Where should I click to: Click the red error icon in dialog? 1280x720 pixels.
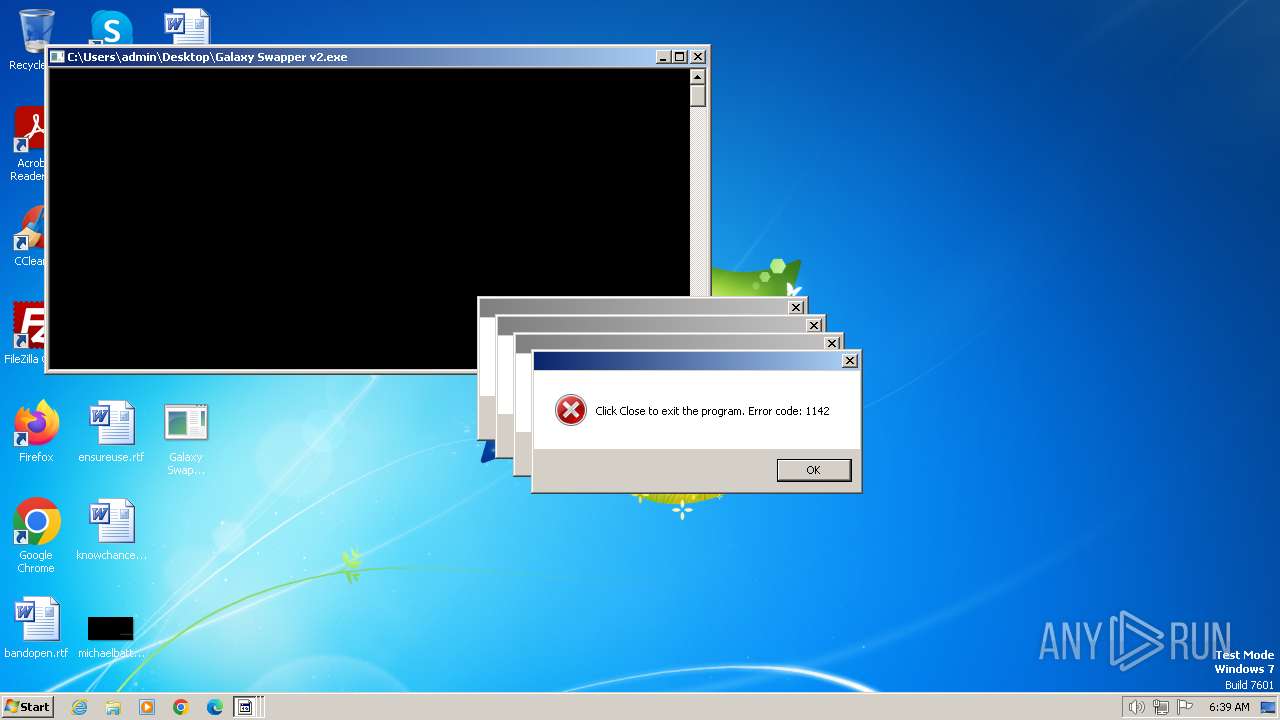tap(570, 410)
